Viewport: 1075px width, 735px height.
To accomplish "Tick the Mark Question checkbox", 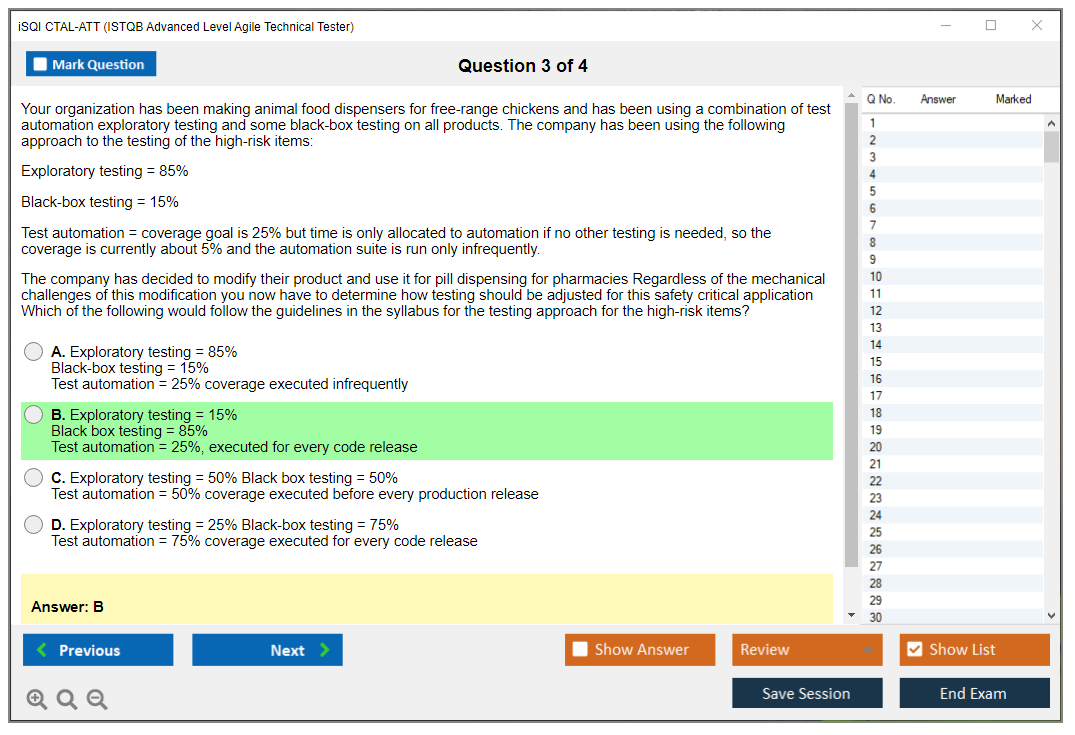I will [41, 65].
